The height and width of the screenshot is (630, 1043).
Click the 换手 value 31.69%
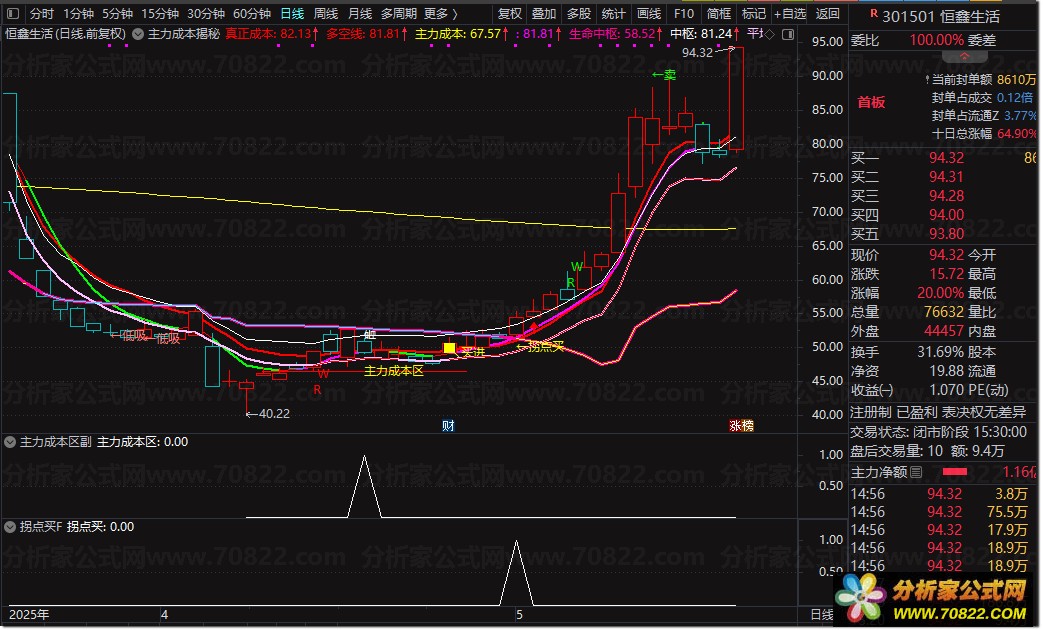click(x=940, y=352)
